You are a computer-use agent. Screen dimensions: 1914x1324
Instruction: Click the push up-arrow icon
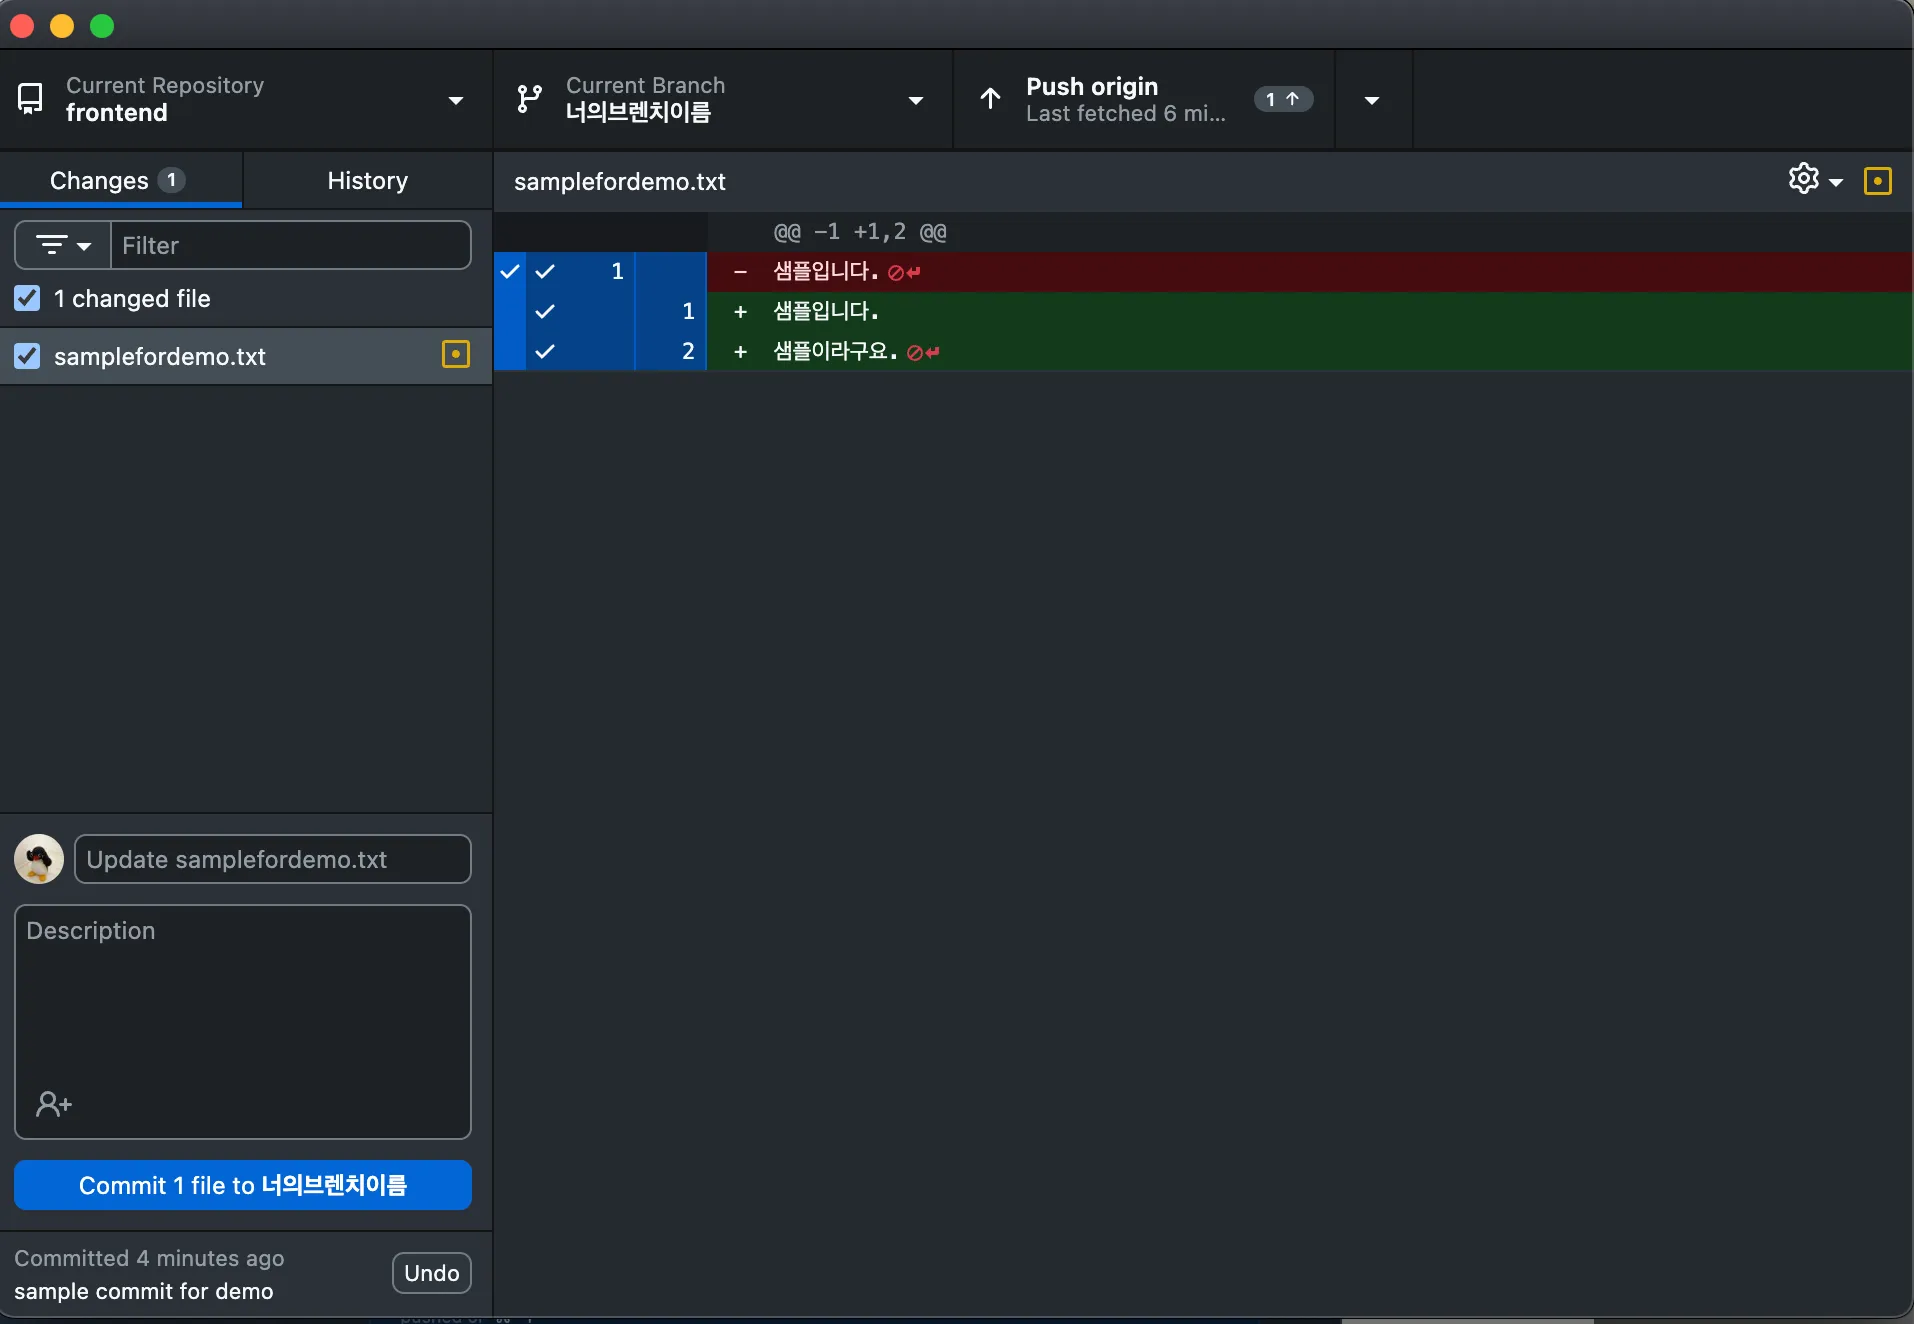990,99
